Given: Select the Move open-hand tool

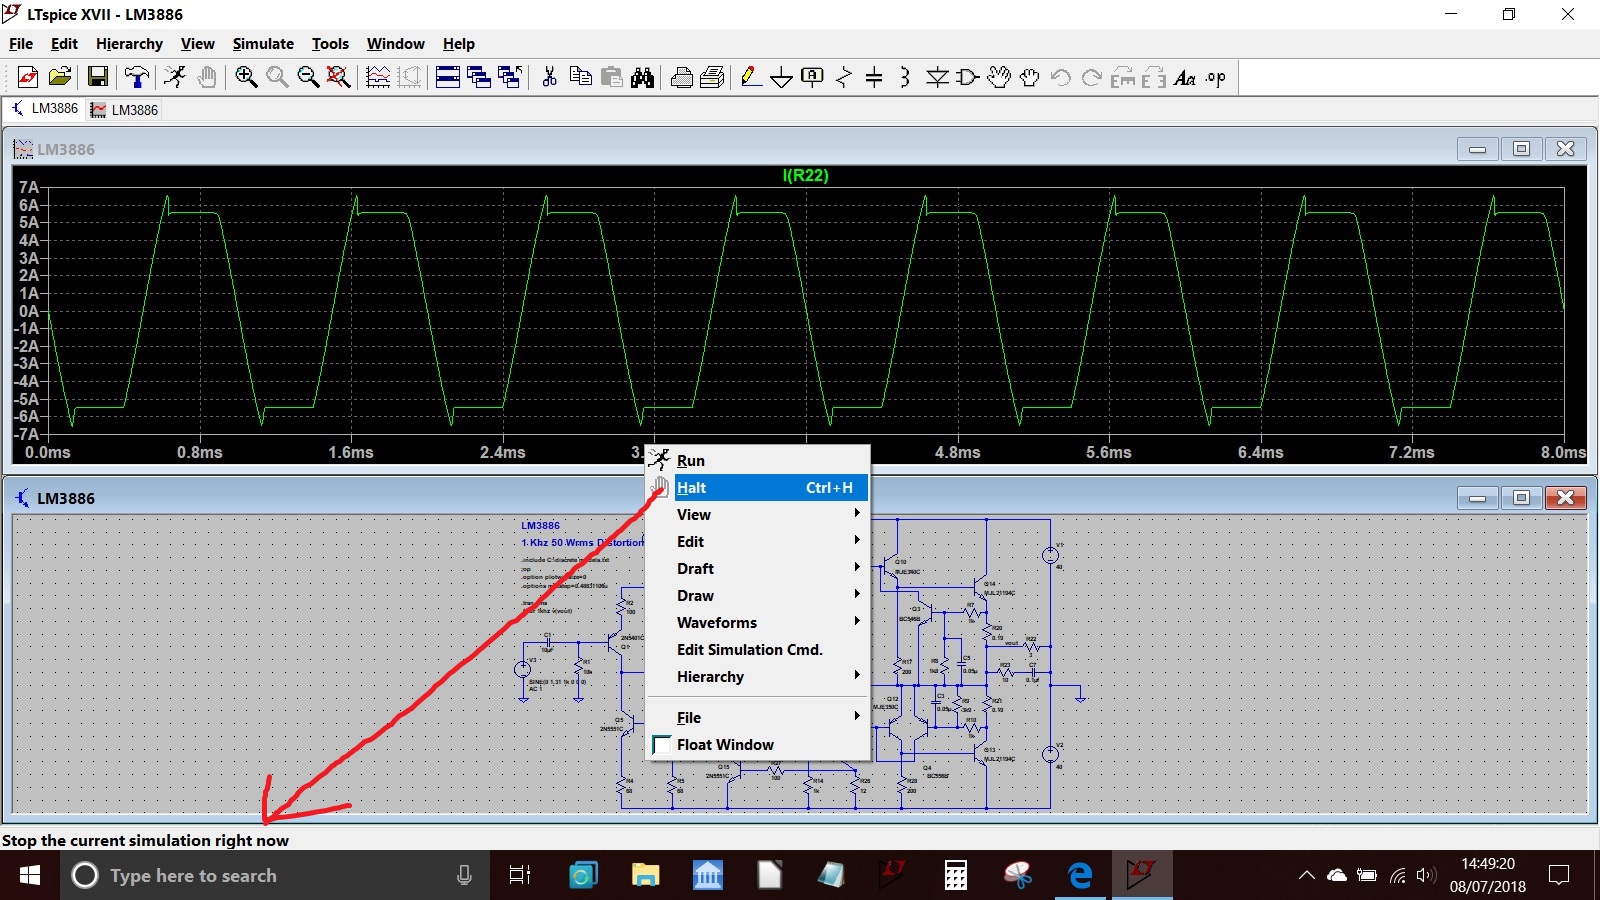Looking at the screenshot, I should (x=999, y=77).
